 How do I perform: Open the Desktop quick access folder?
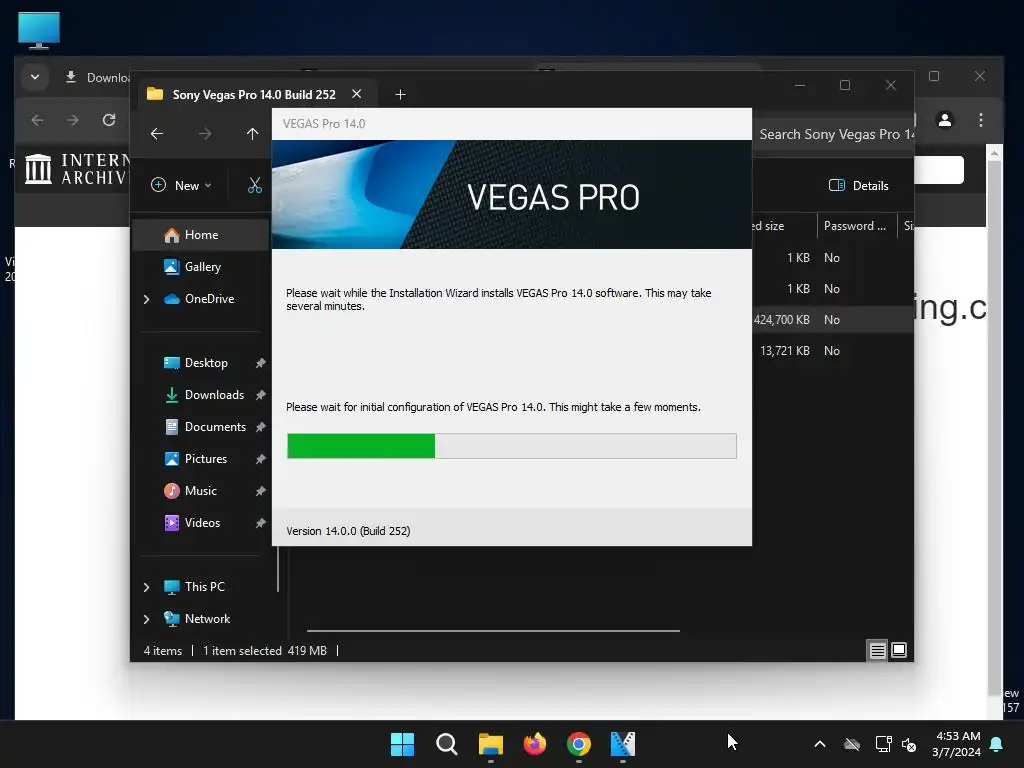point(206,363)
